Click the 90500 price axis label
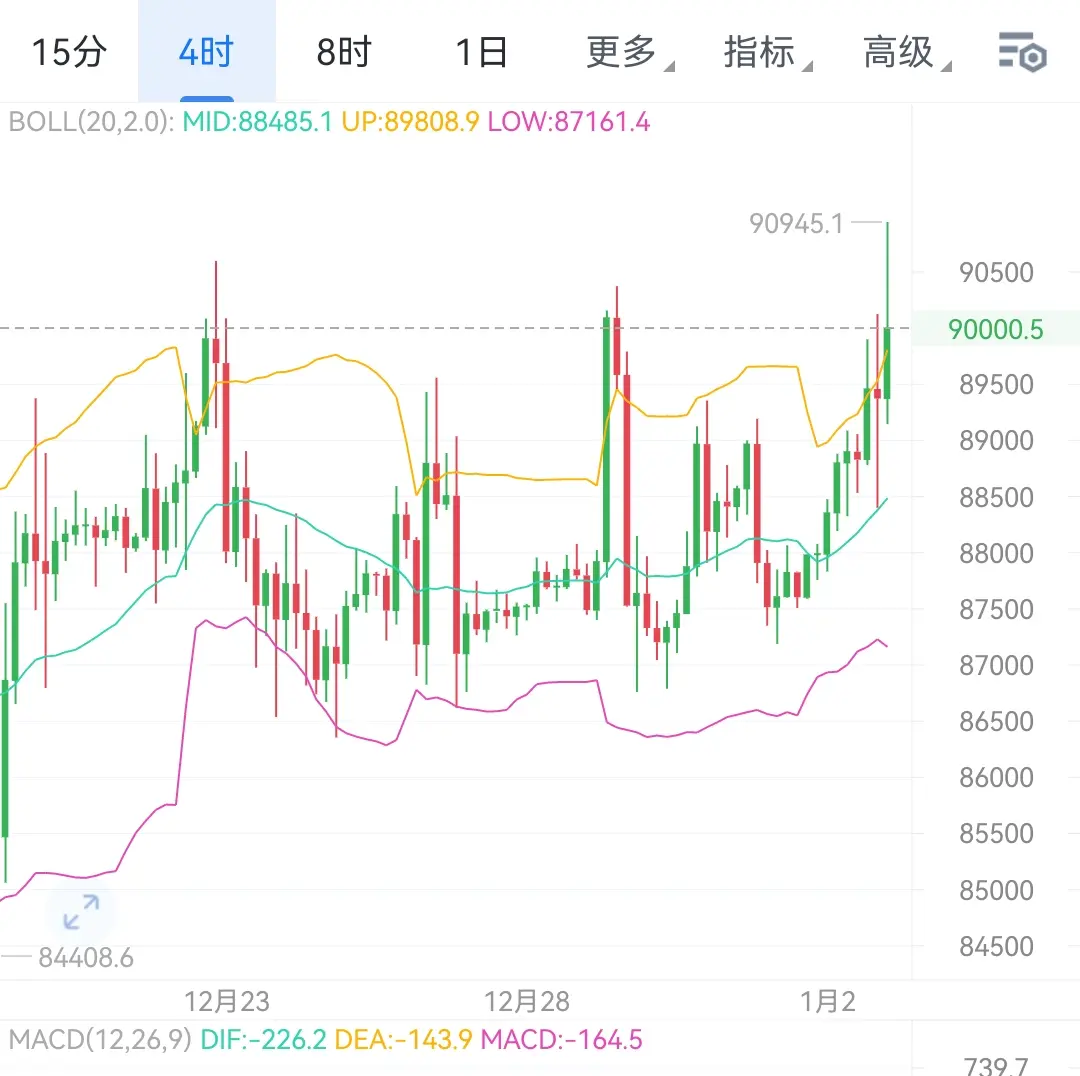The width and height of the screenshot is (1080, 1076). [x=996, y=273]
